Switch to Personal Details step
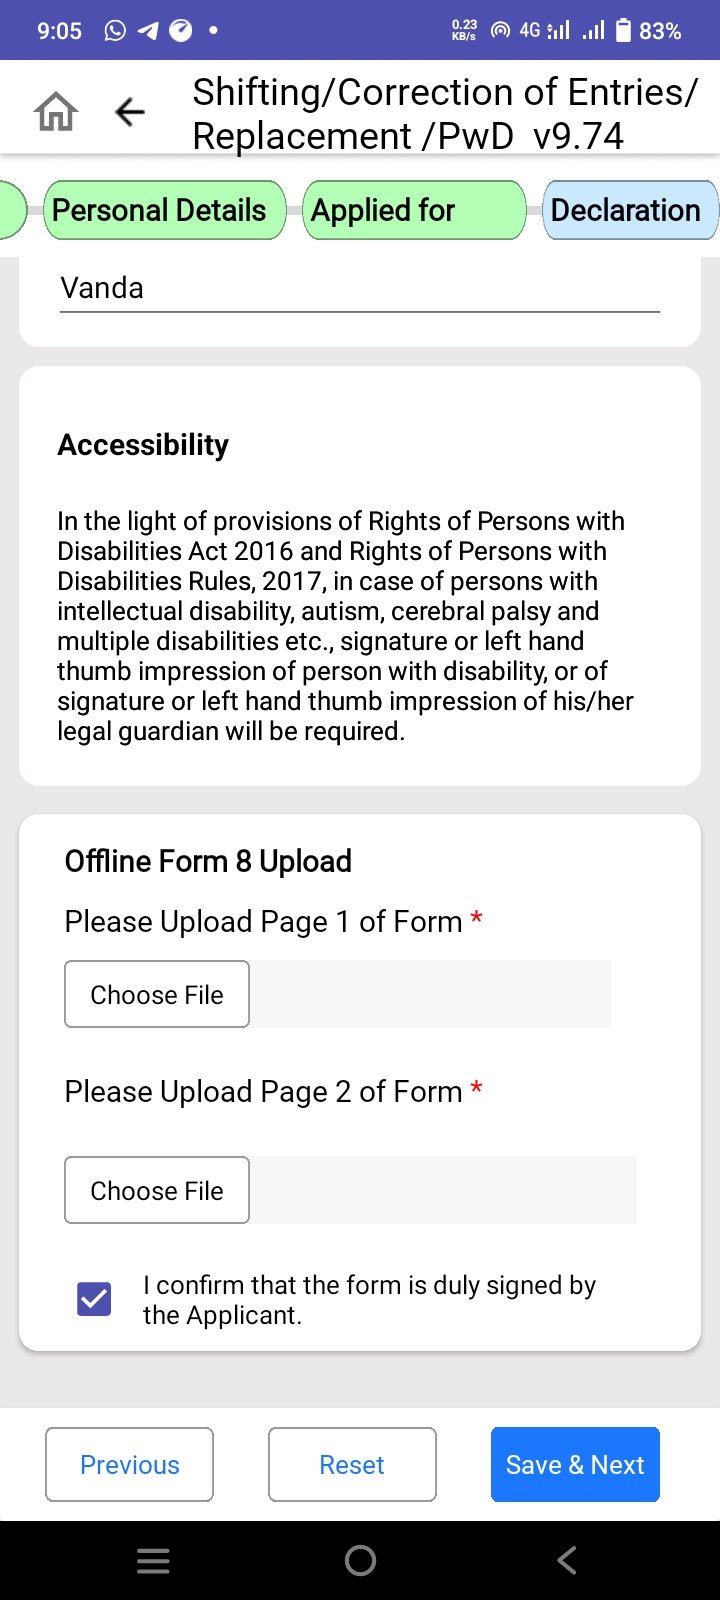Screen dimensions: 720x1600 pos(165,210)
